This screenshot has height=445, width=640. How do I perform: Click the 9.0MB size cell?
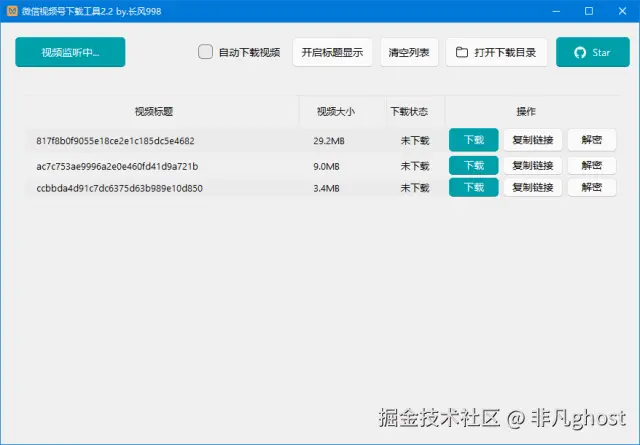pyautogui.click(x=327, y=167)
